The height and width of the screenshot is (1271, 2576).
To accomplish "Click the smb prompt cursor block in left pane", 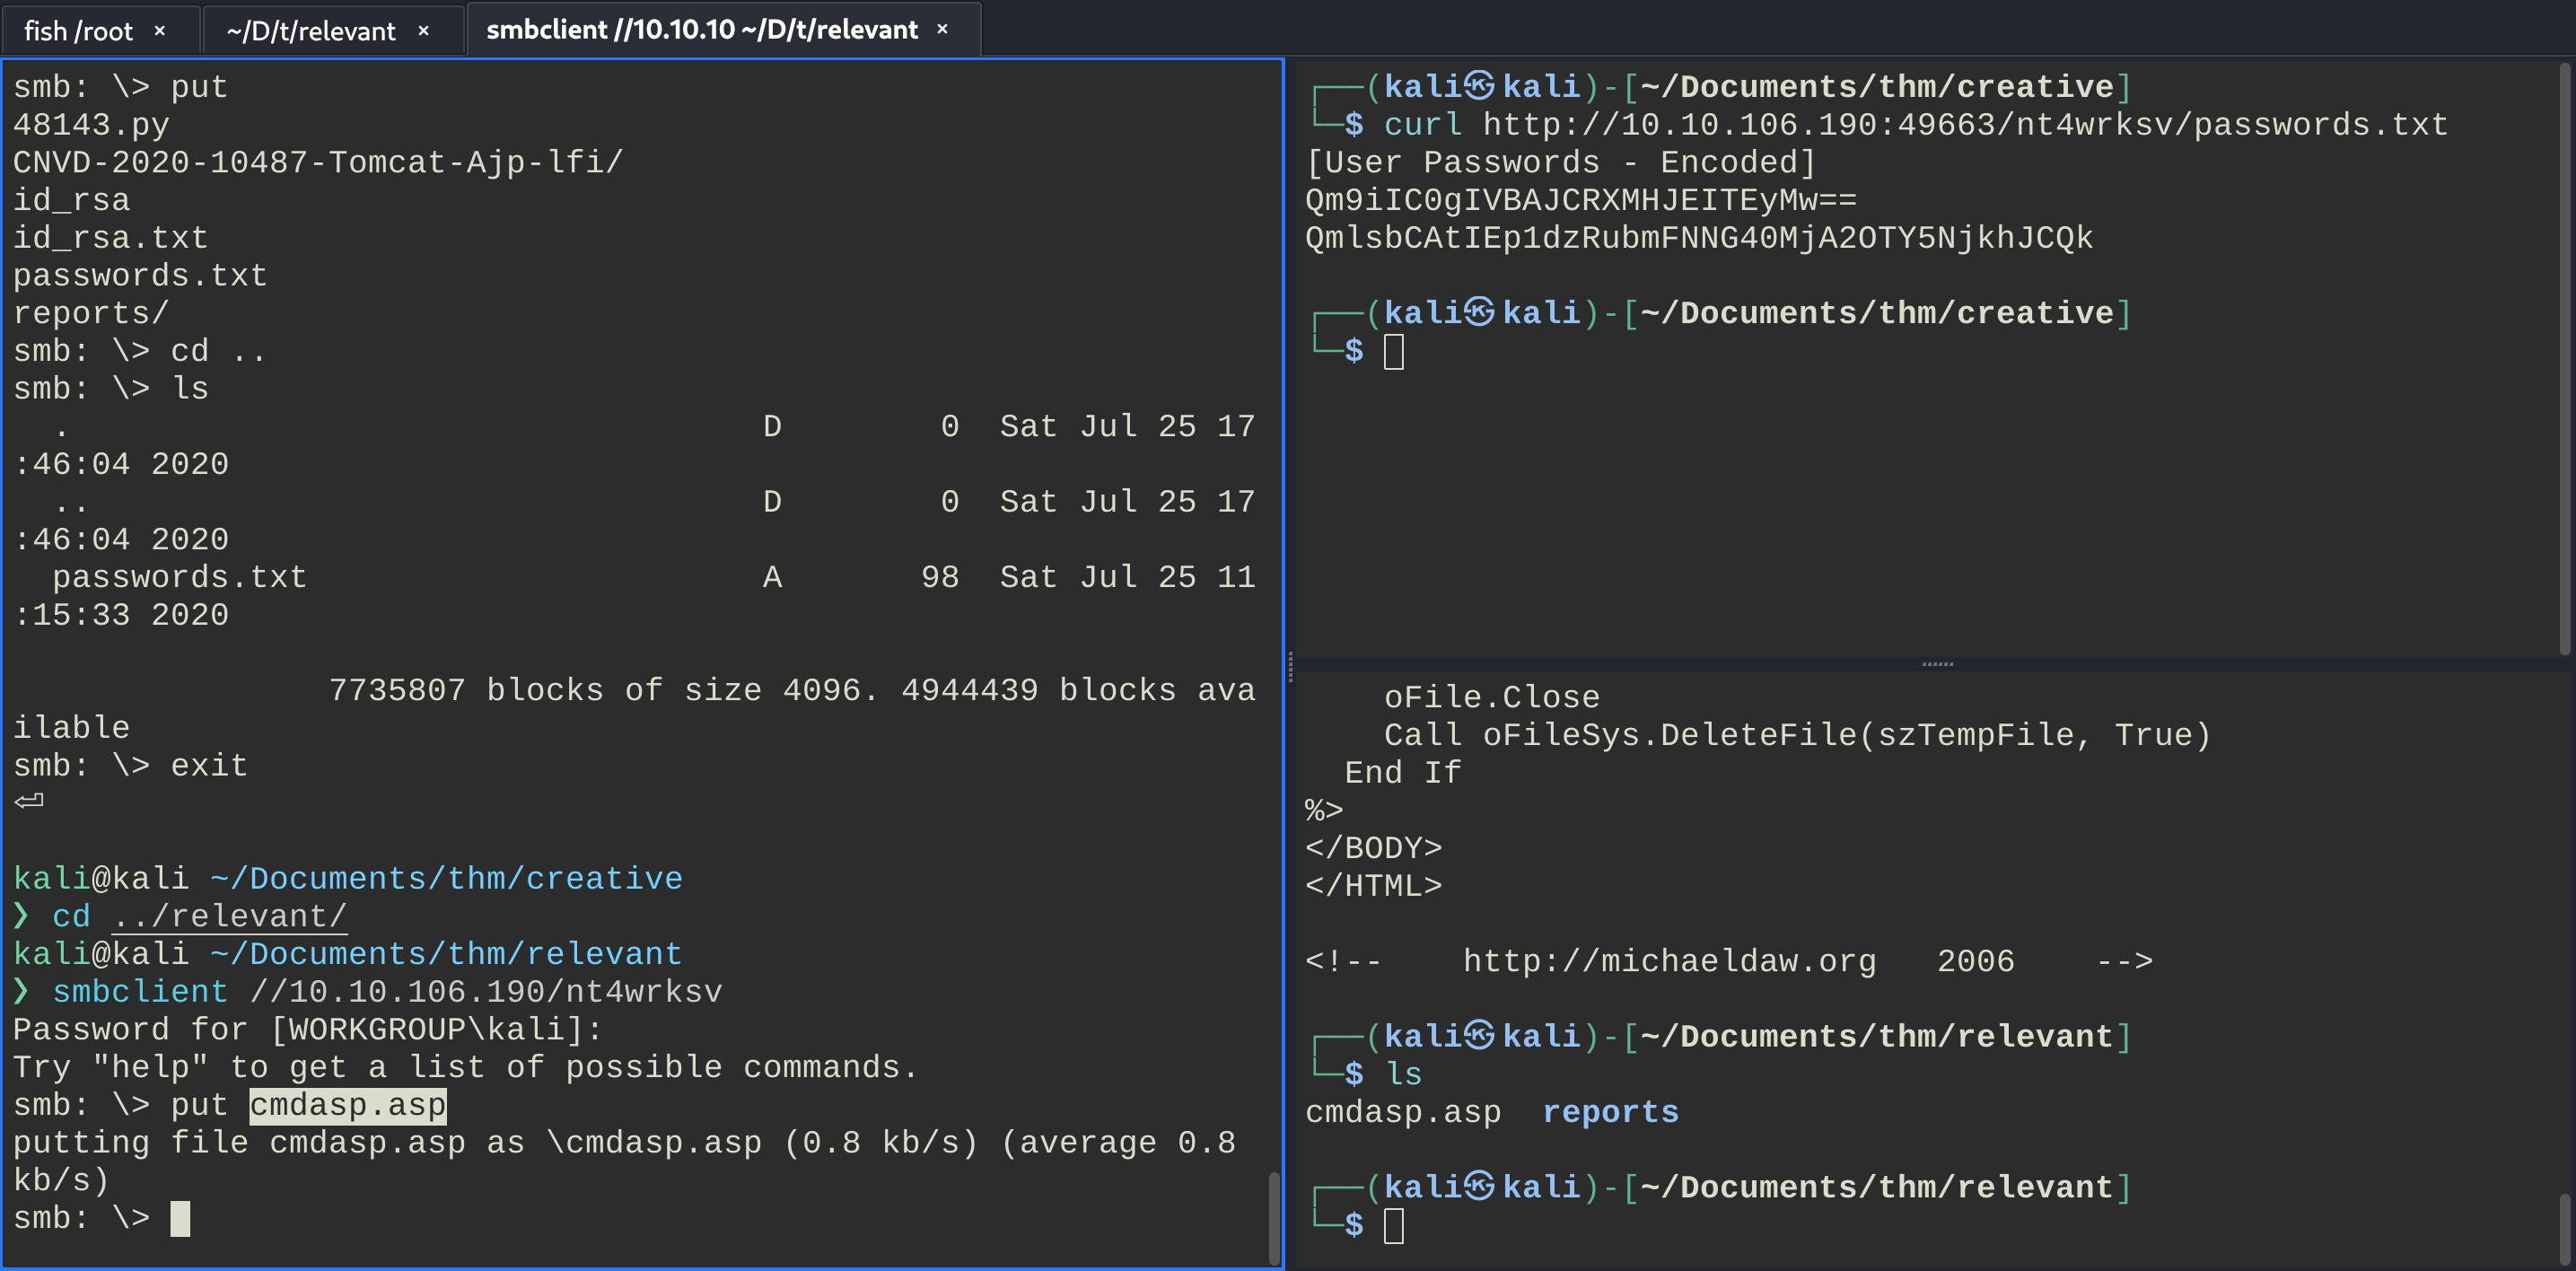I will pos(180,1218).
